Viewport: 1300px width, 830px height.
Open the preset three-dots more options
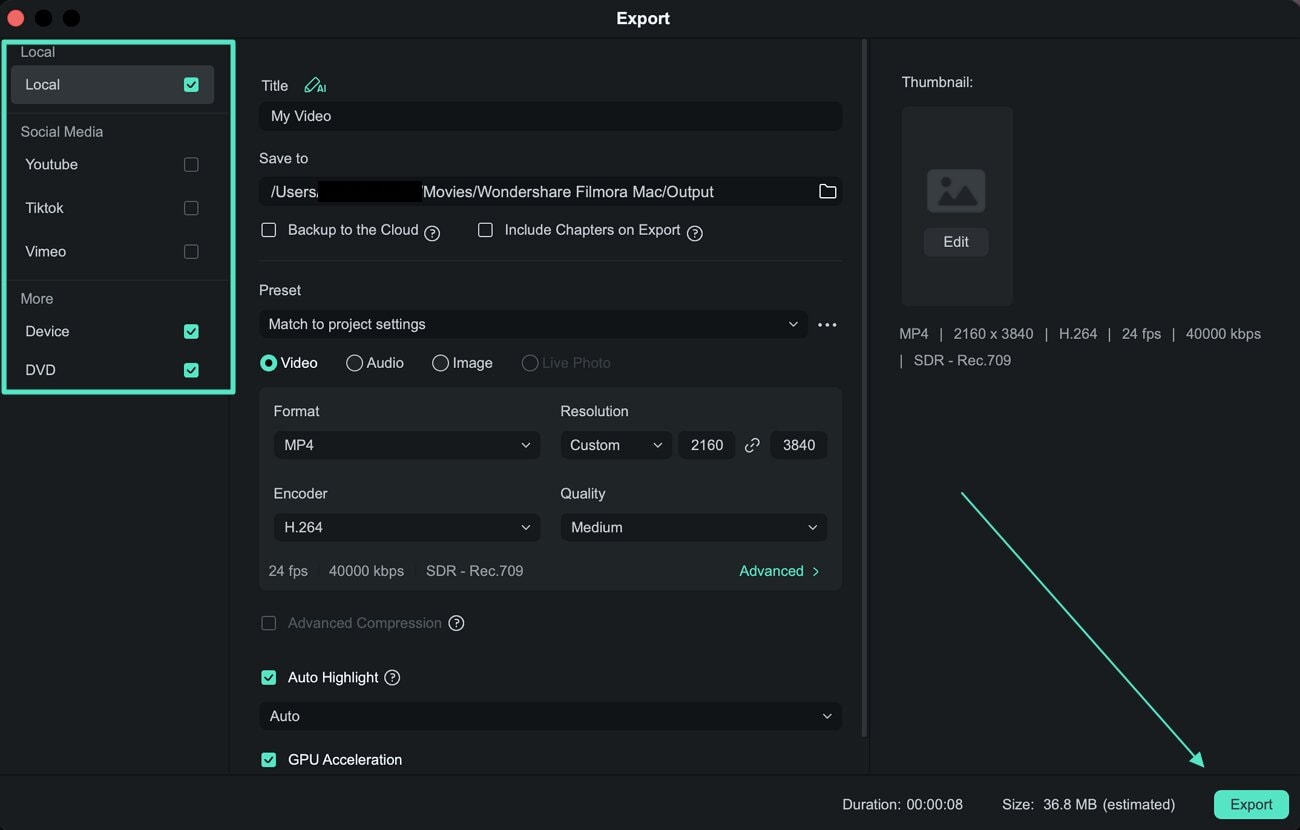click(827, 325)
